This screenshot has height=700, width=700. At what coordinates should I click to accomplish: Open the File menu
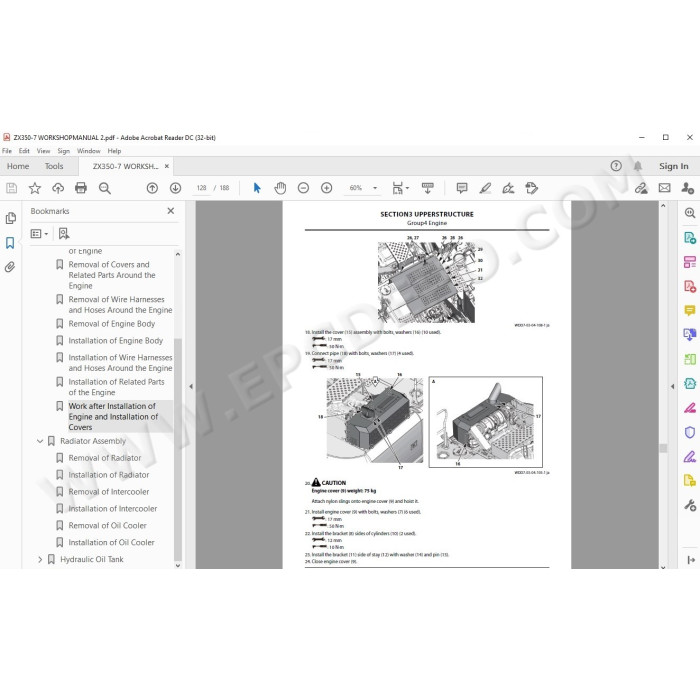point(7,151)
